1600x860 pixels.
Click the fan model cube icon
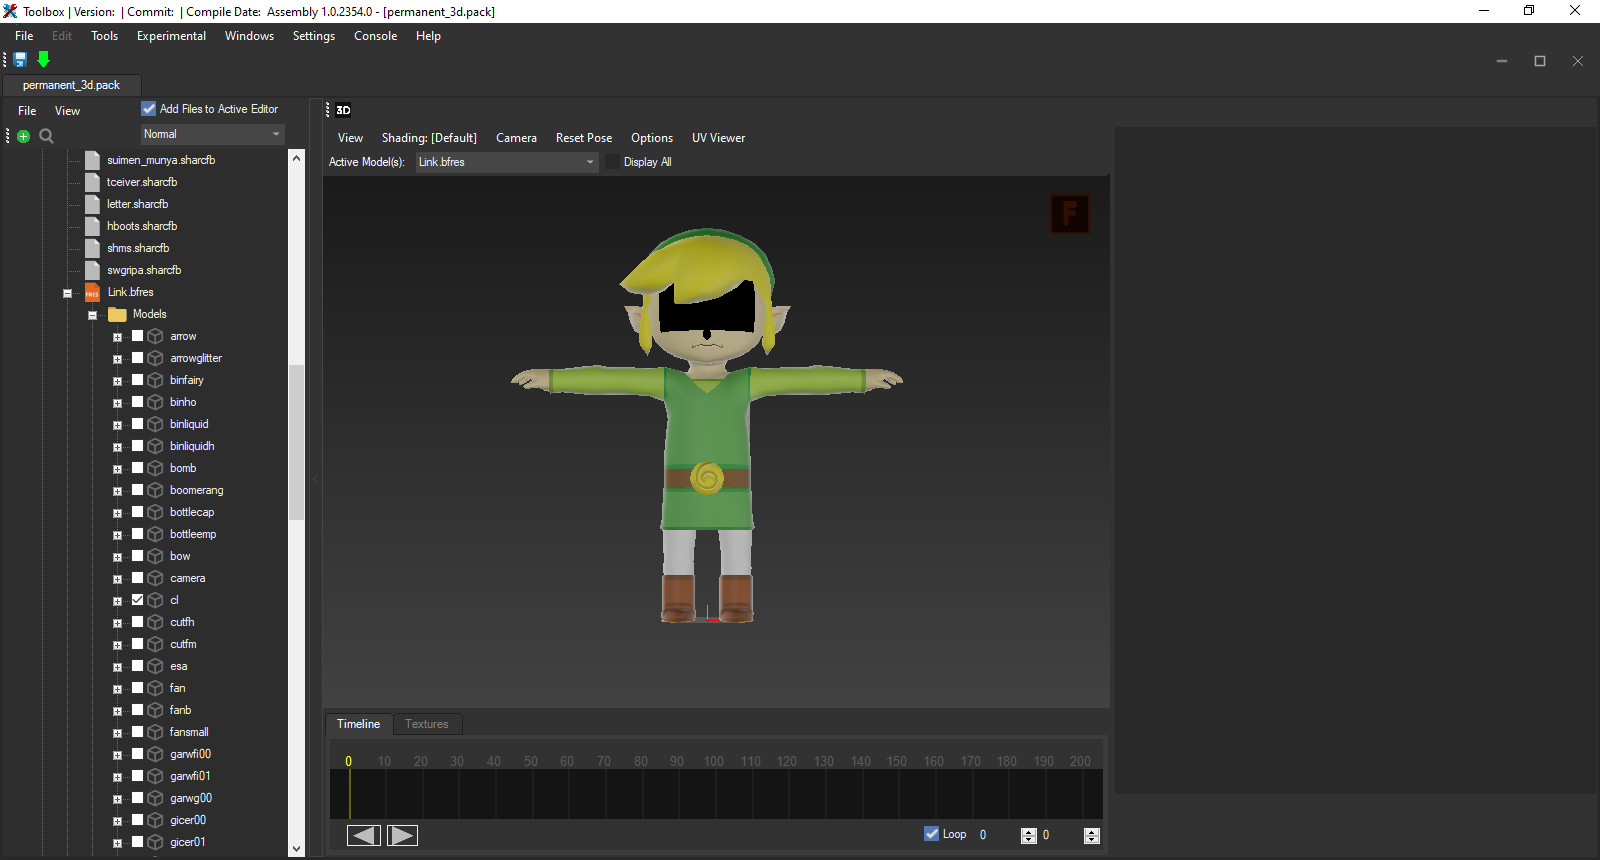pyautogui.click(x=155, y=688)
